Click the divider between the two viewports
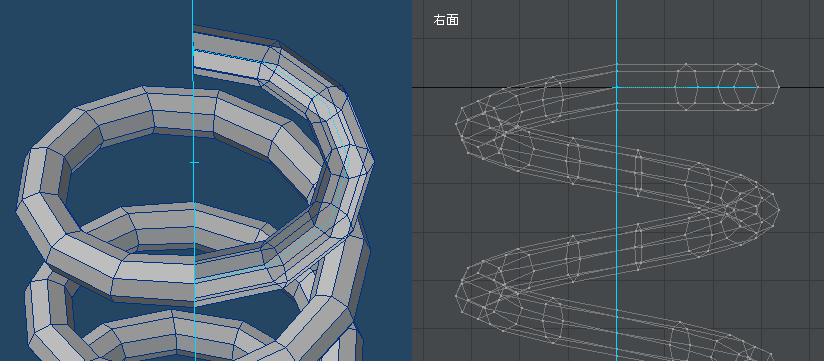Screen dimensions: 824x361 coord(412,180)
